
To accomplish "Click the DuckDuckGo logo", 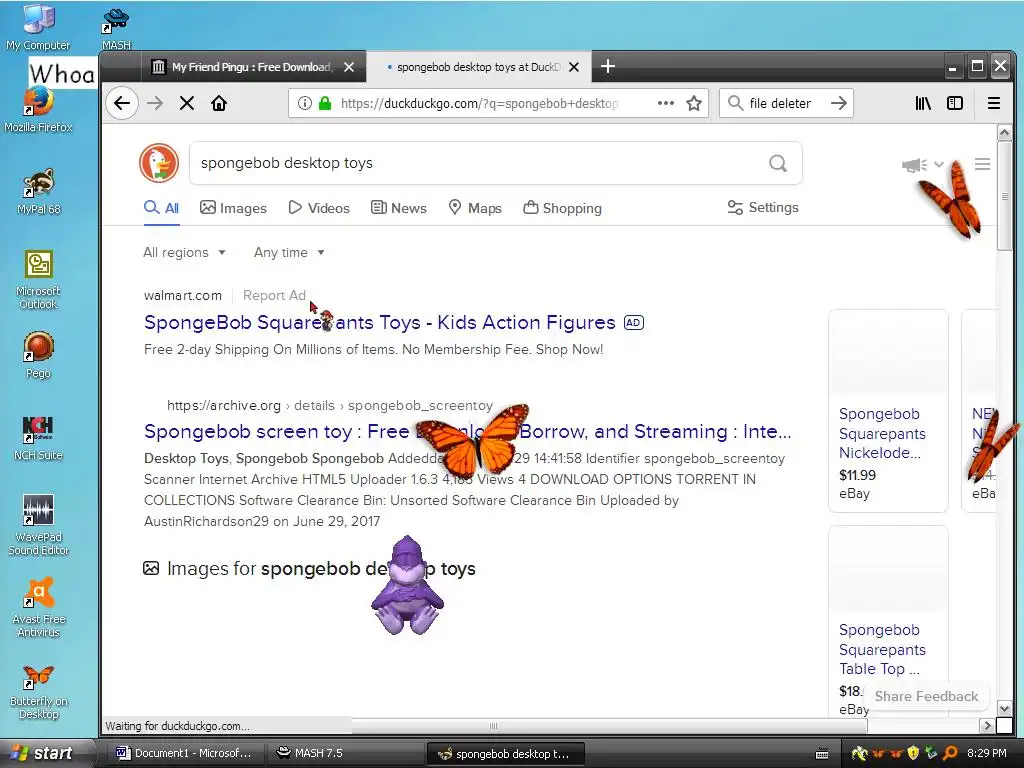I will (x=159, y=163).
